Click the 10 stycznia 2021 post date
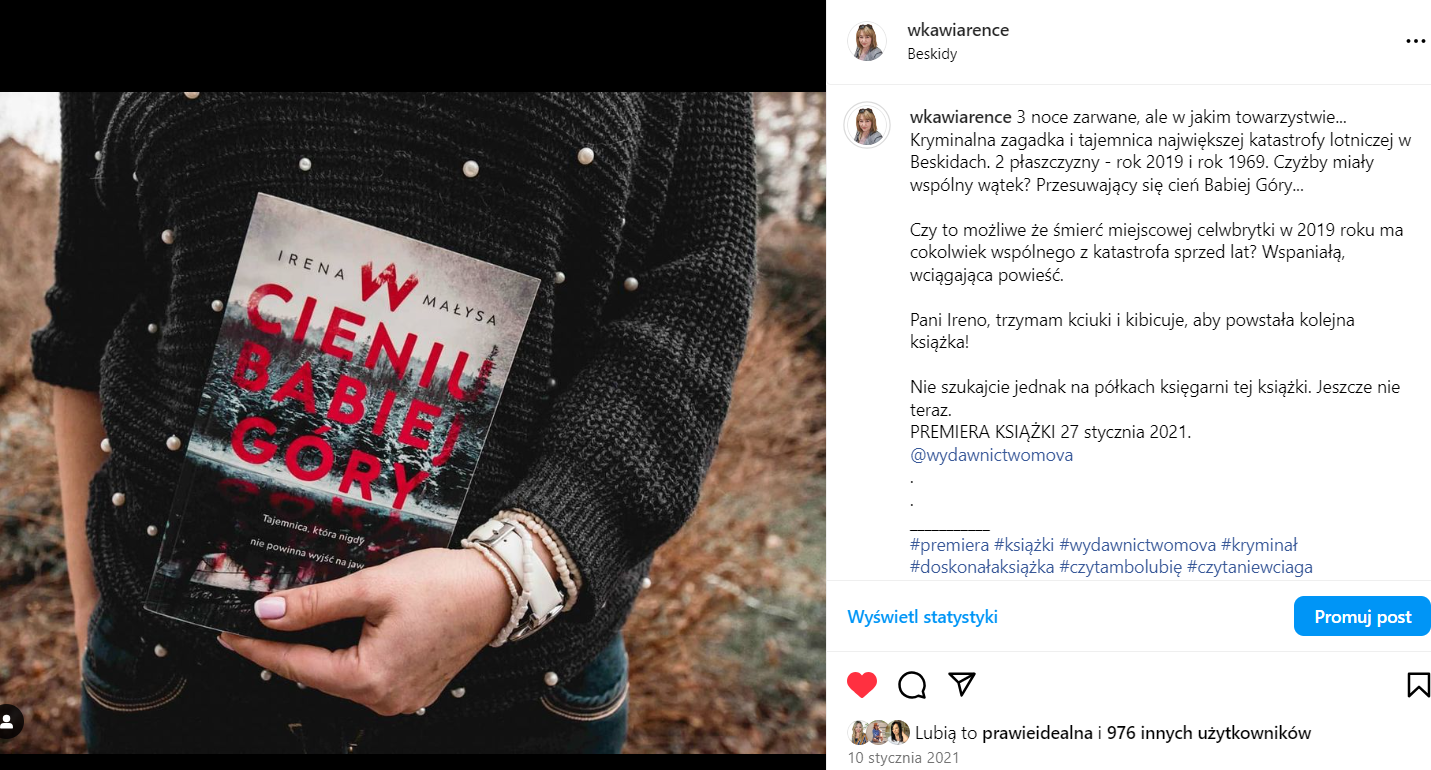The image size is (1431, 770). point(903,758)
